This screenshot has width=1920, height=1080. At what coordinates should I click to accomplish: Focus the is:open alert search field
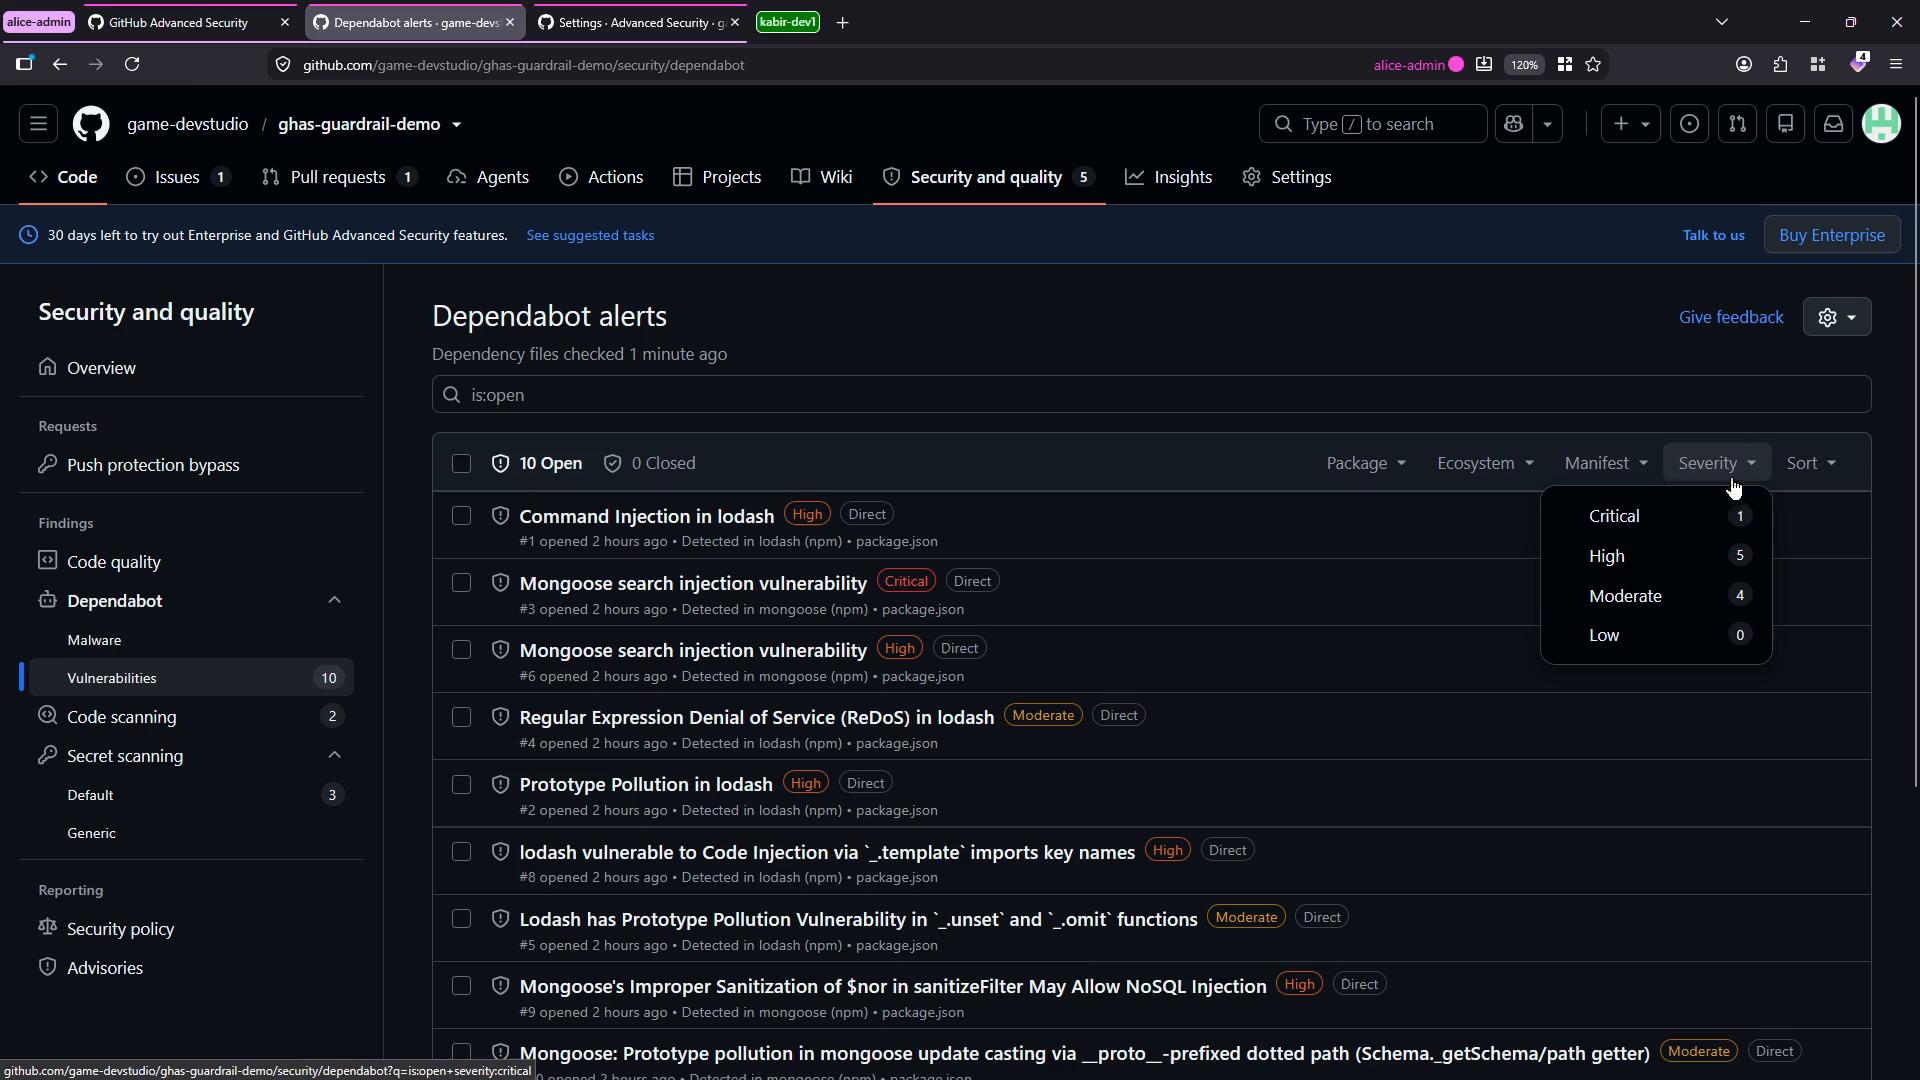(1151, 395)
